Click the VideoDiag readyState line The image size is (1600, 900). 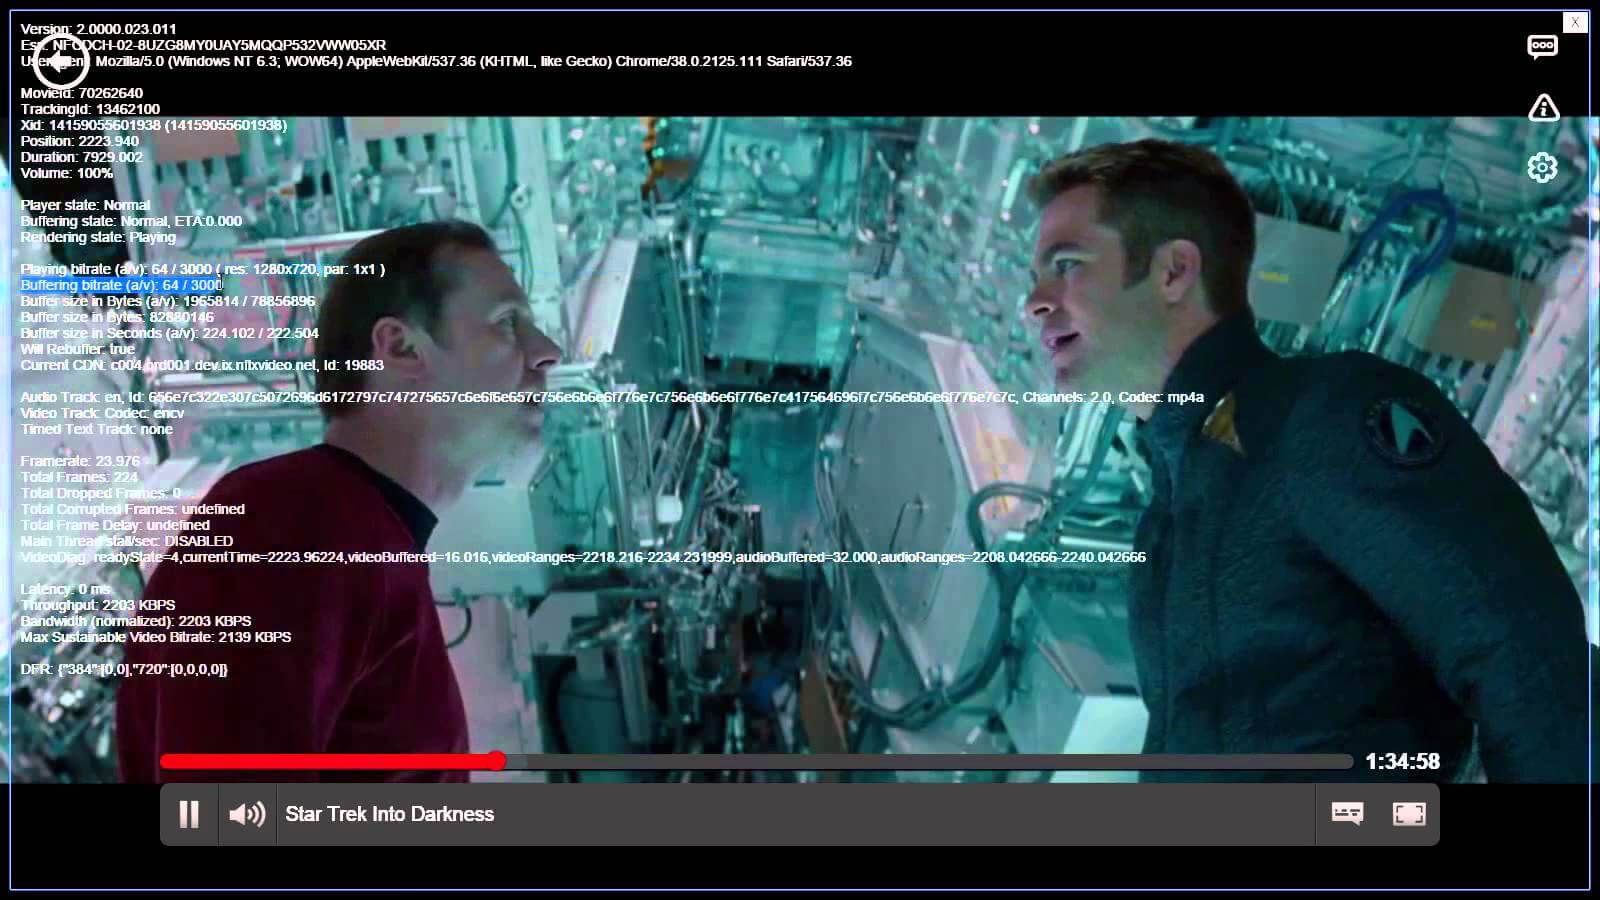tap(583, 557)
